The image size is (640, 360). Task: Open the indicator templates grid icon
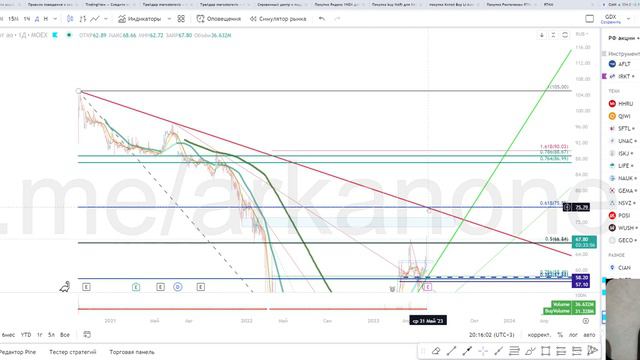click(181, 19)
